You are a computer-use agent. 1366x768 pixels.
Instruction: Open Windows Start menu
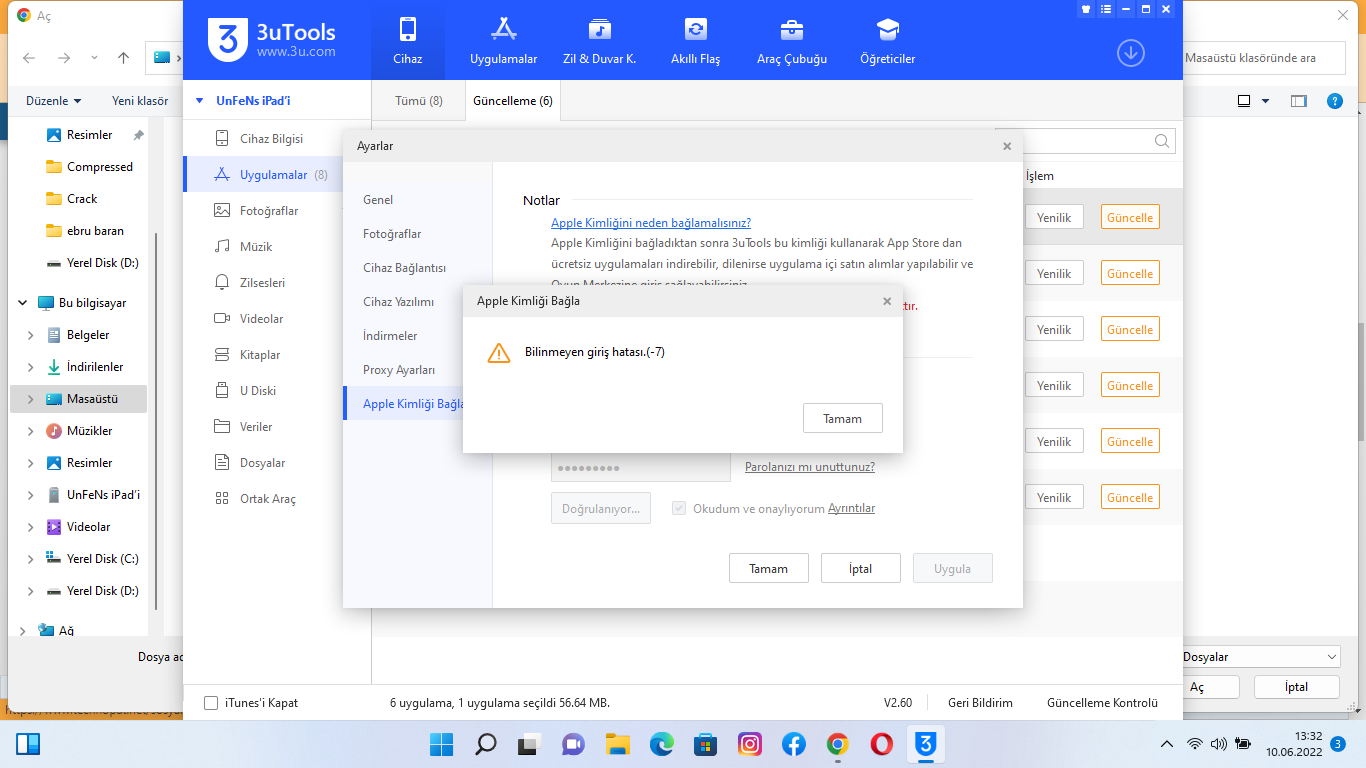tap(441, 744)
